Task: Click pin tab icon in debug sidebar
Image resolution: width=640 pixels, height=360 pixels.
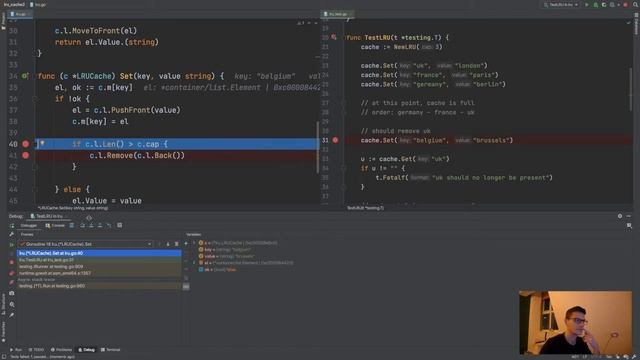Action: coord(12,315)
